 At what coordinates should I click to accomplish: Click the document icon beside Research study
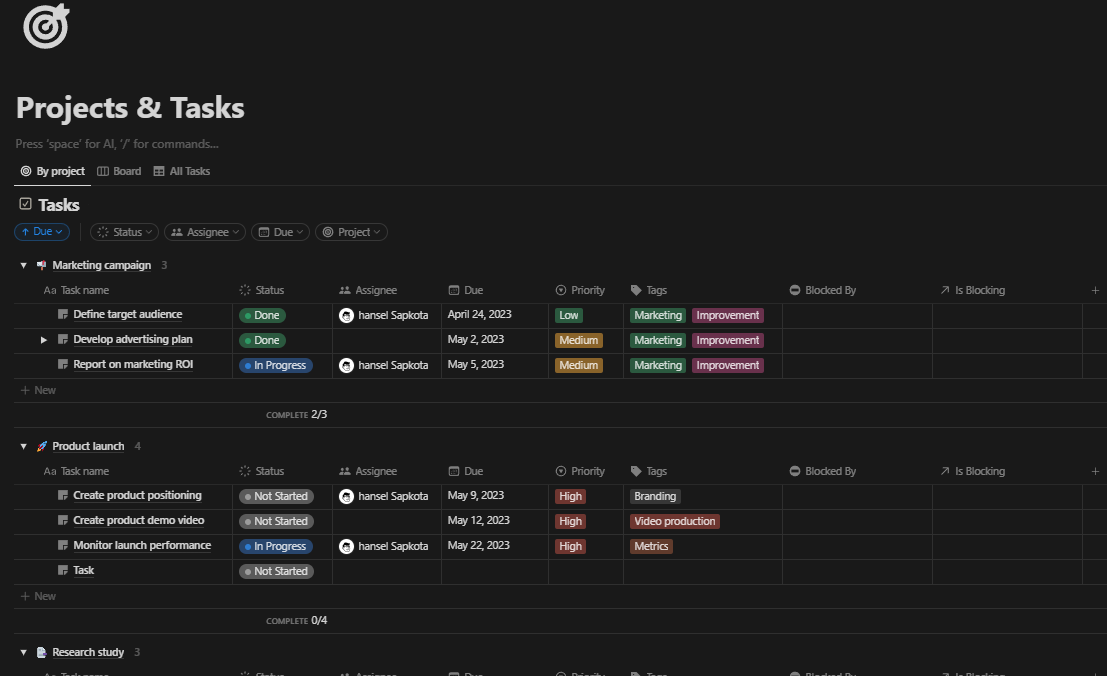point(41,651)
